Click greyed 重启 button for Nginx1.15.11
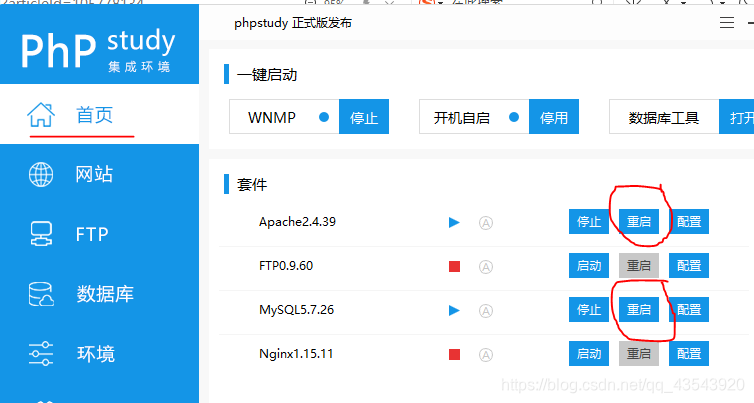This screenshot has height=403, width=754. point(639,353)
